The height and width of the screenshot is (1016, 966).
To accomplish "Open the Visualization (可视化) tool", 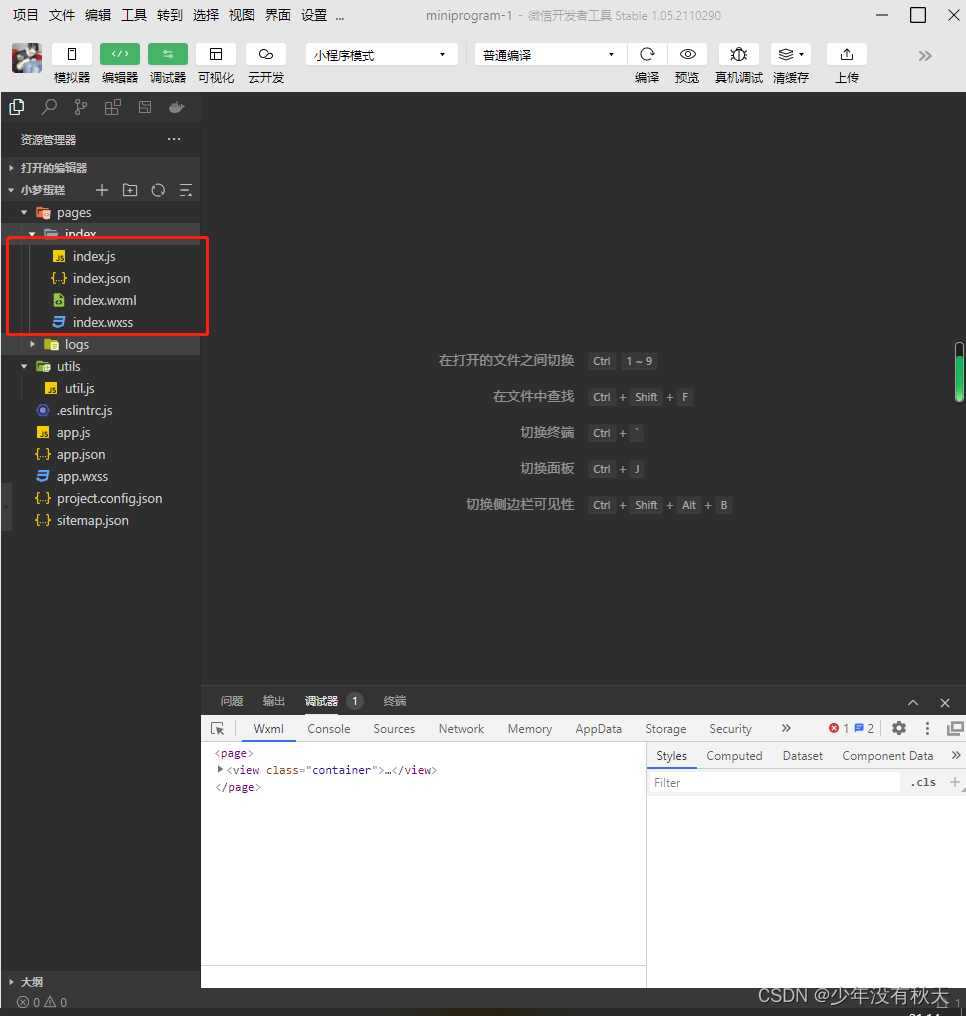I will (x=216, y=54).
